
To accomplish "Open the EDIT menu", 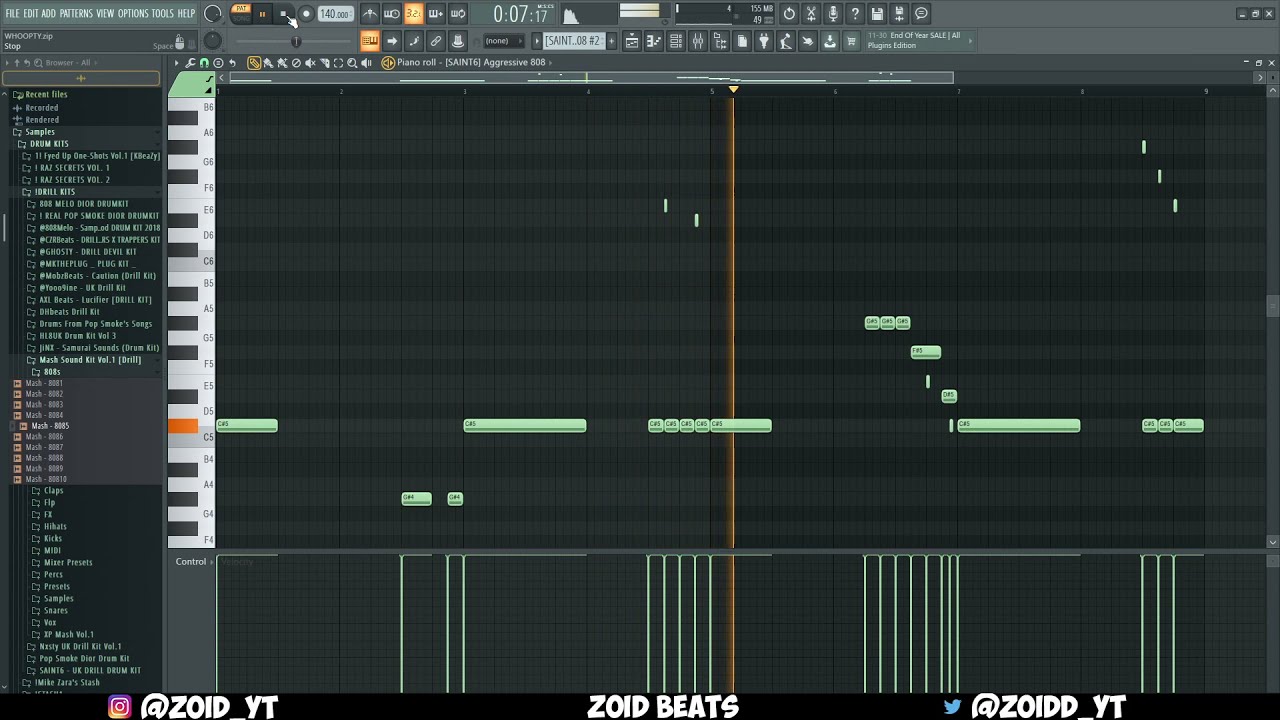I will coord(31,14).
